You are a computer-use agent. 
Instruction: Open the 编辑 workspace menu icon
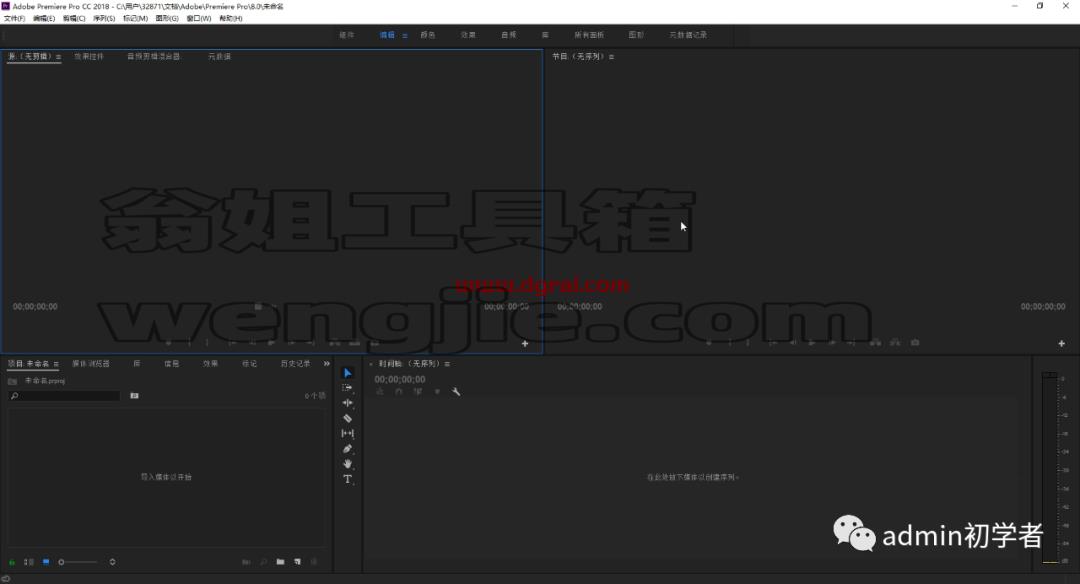click(x=405, y=35)
